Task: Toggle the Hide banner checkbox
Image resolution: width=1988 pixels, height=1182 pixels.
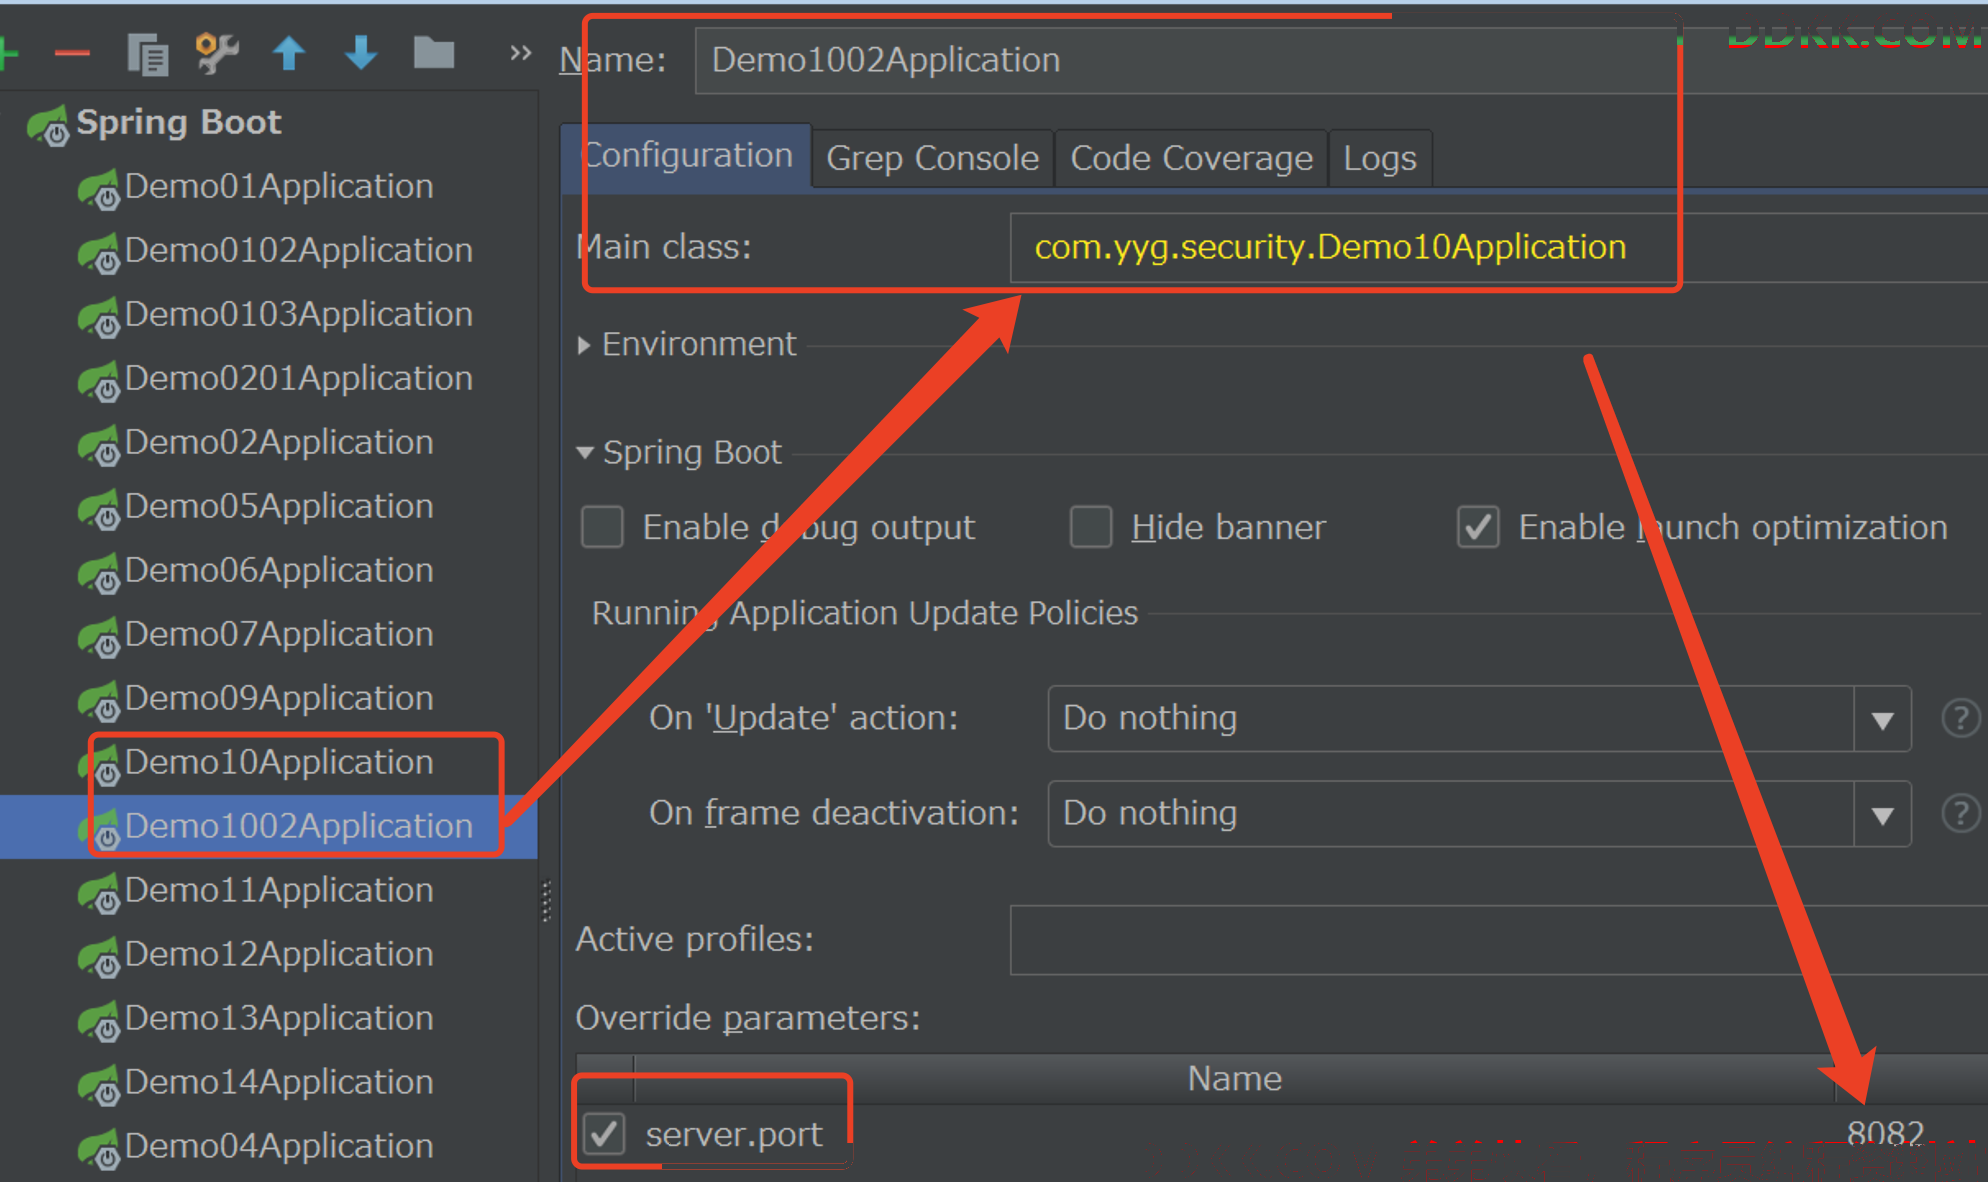Action: [x=1091, y=527]
